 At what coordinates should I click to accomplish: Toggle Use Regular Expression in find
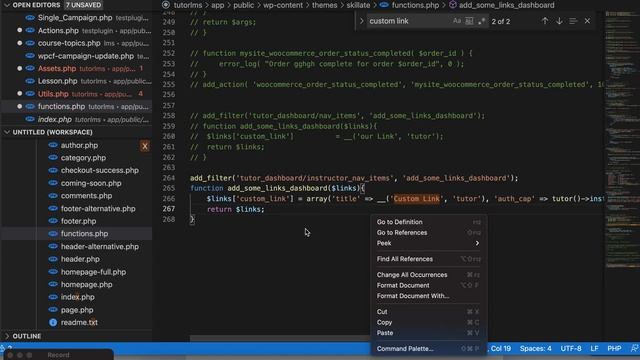481,21
